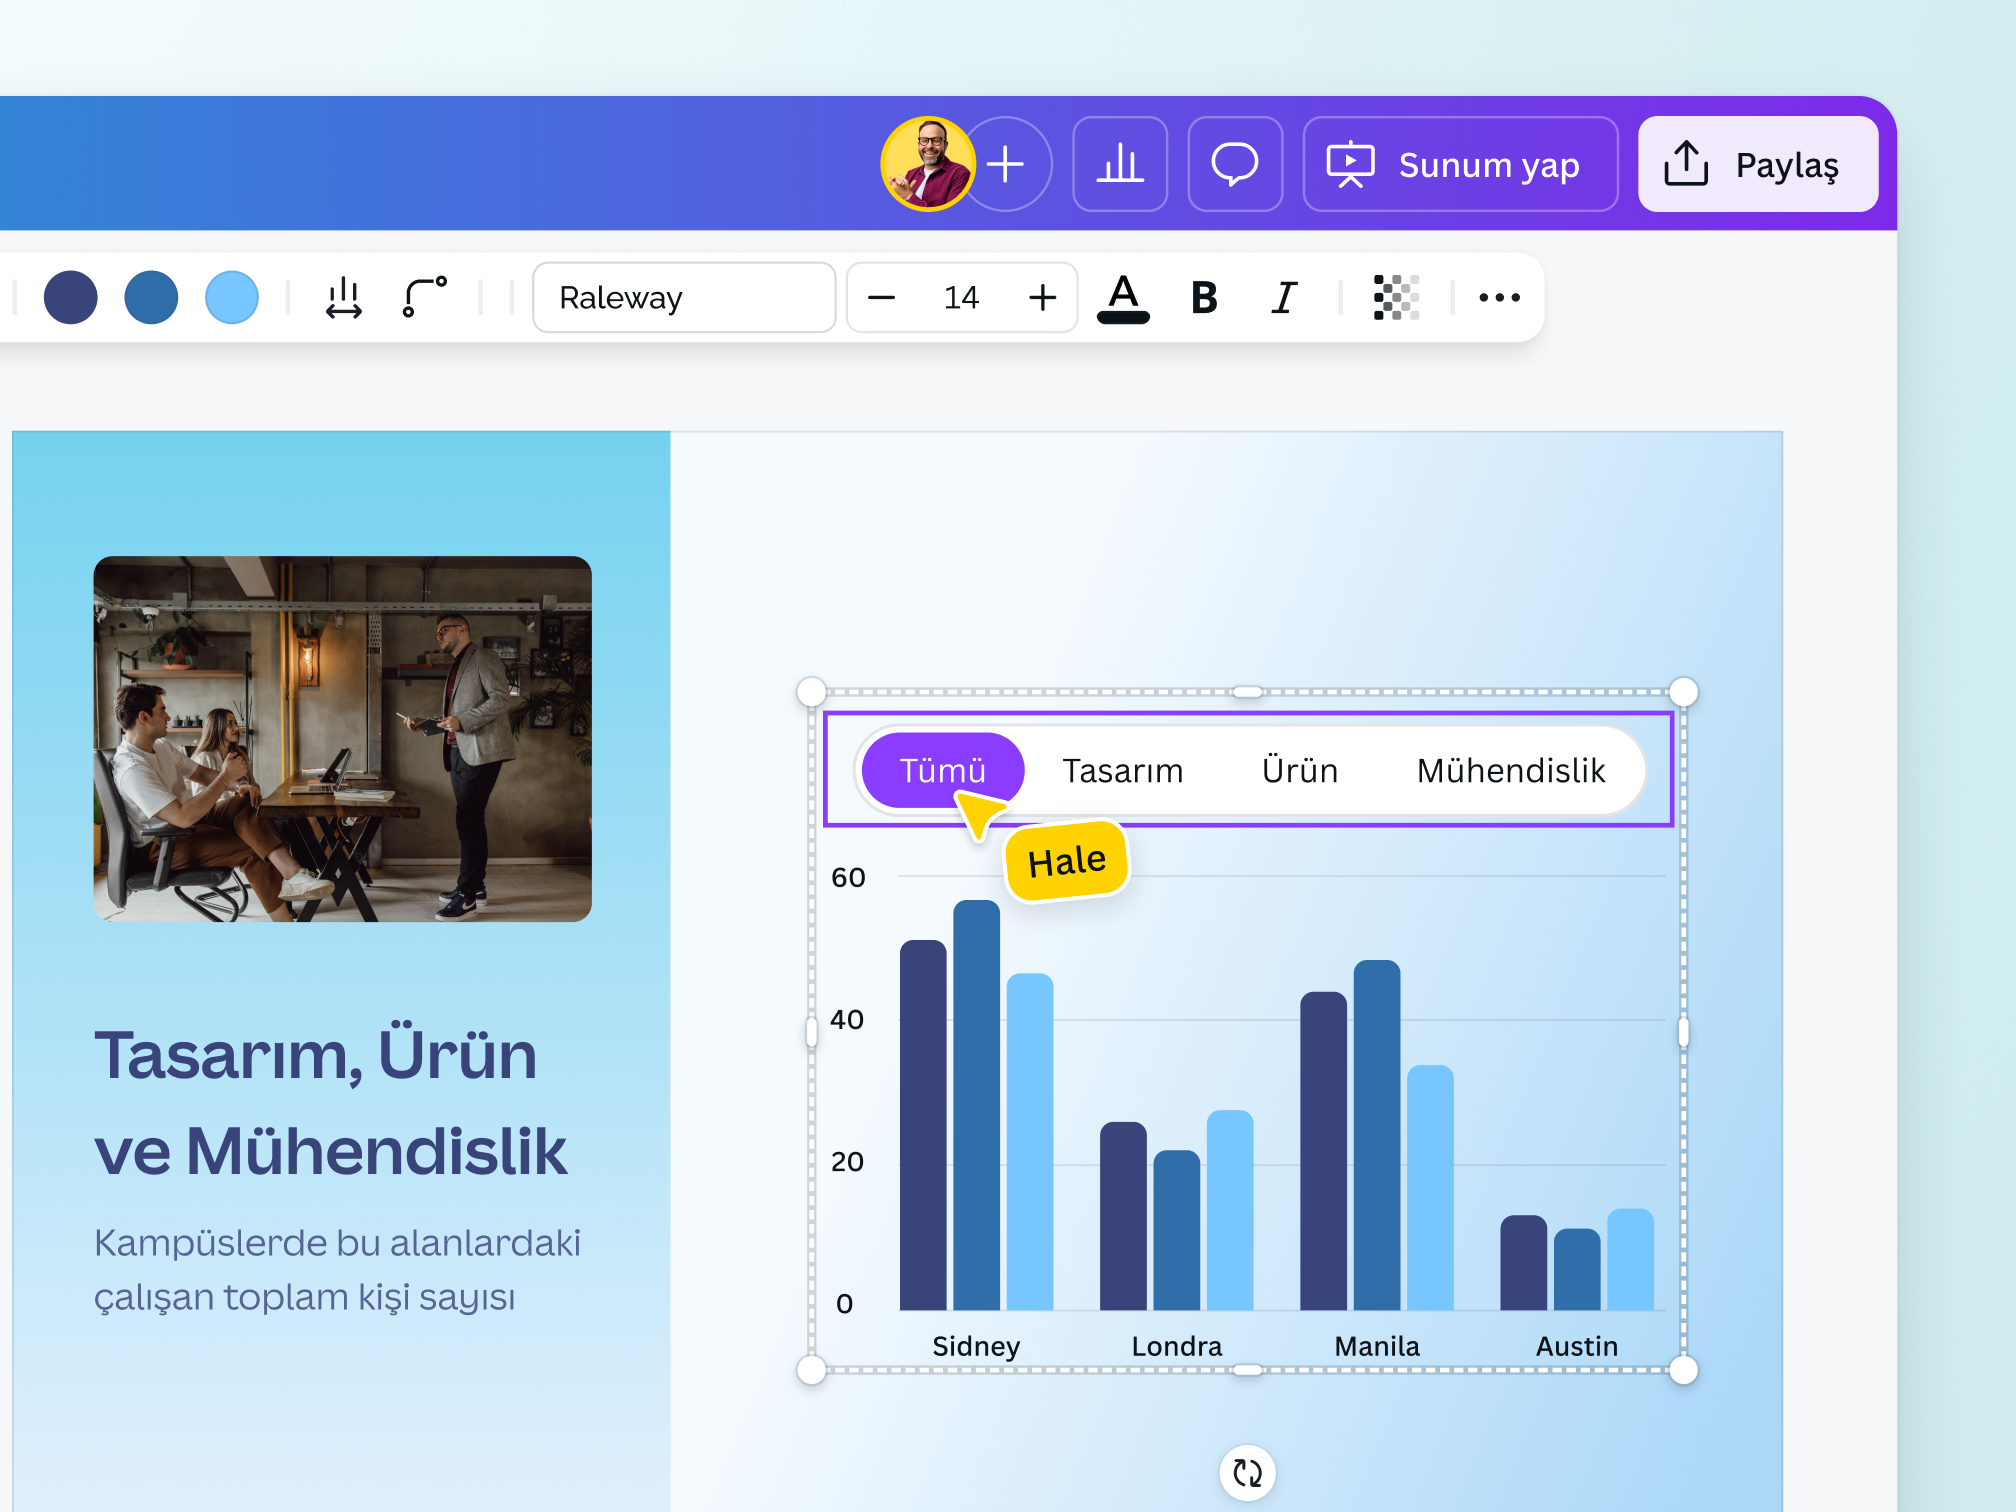Click the Paylaş share button

pos(1758,164)
